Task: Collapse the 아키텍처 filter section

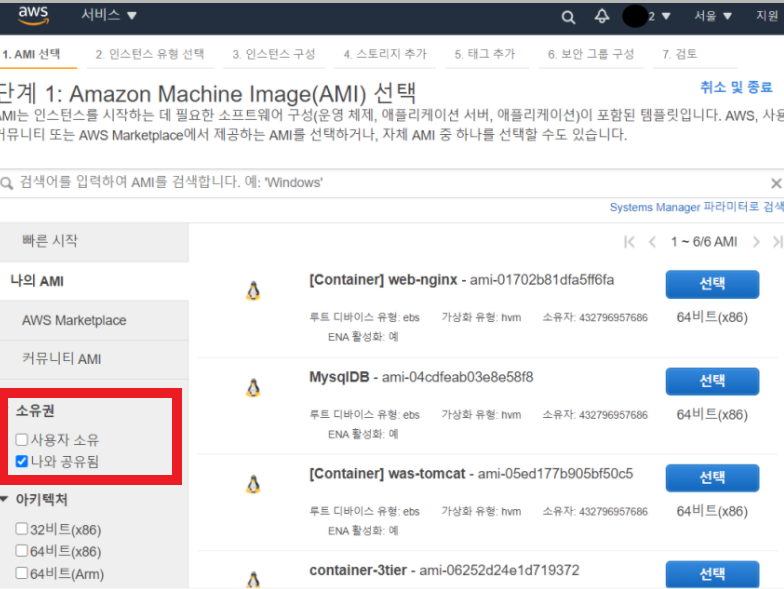Action: pyautogui.click(x=4, y=499)
